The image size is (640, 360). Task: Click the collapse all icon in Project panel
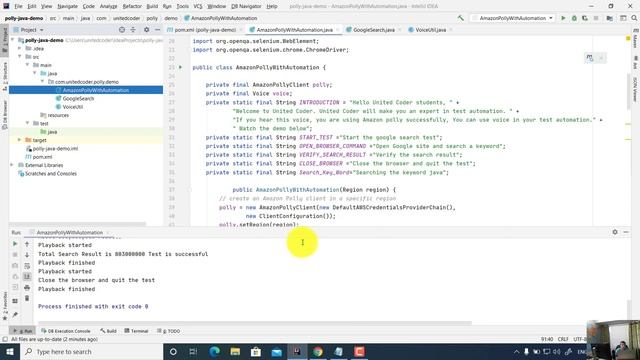(x=133, y=30)
